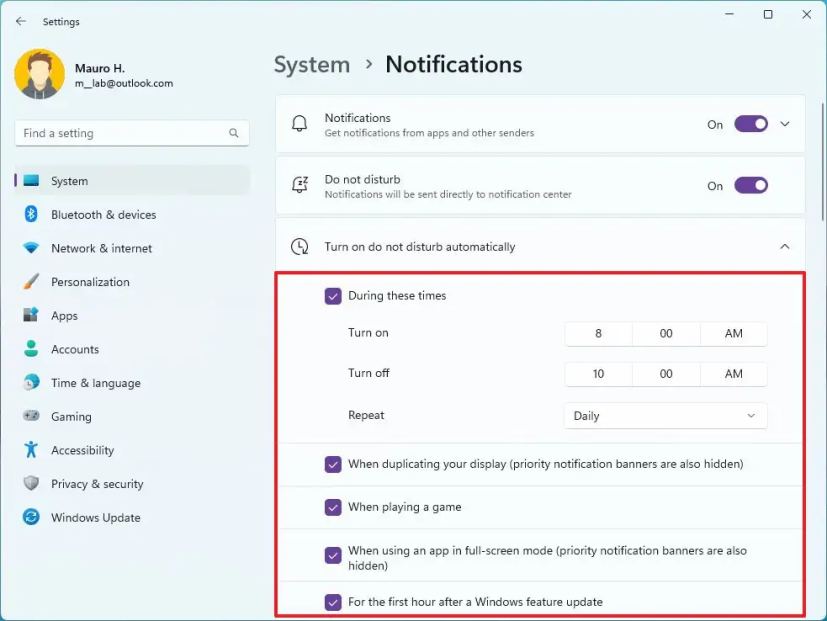The width and height of the screenshot is (827, 621).
Task: Click the Personalization paintbrush icon
Action: pos(31,282)
